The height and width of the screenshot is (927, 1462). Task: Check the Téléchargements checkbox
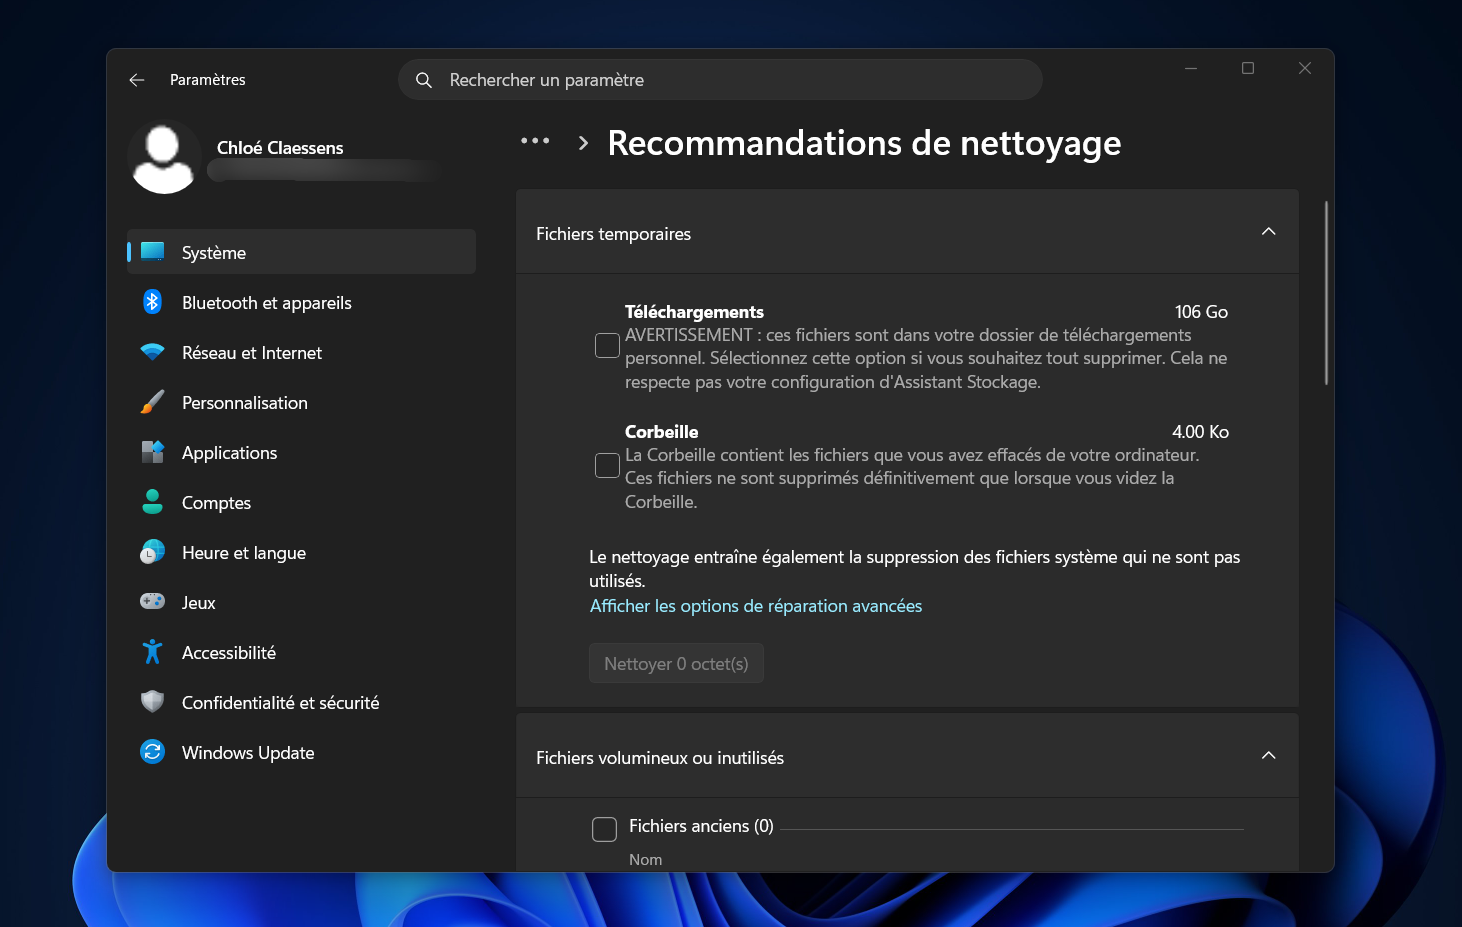coord(607,346)
